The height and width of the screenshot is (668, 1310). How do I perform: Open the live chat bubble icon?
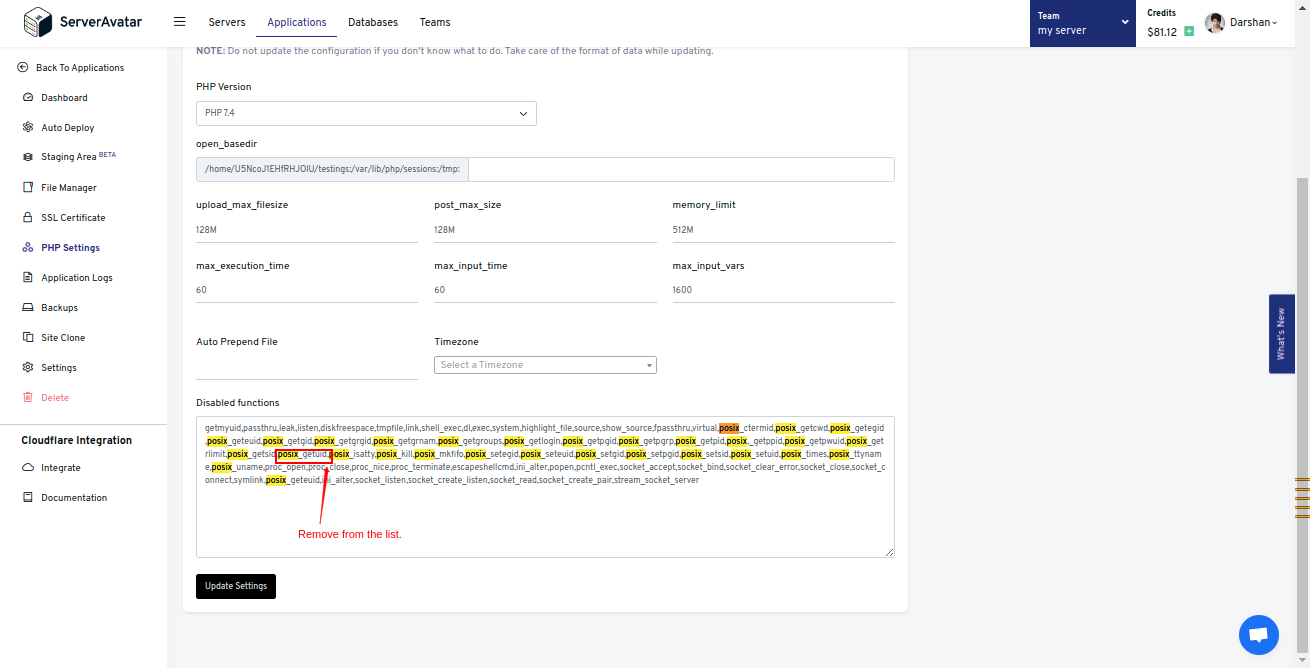pyautogui.click(x=1258, y=635)
